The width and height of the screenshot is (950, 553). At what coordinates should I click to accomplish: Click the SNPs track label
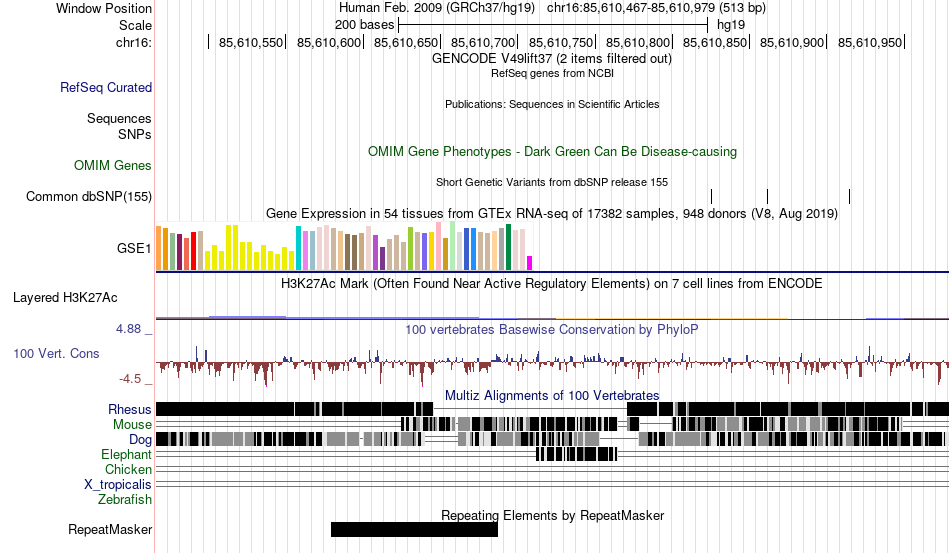[135, 134]
